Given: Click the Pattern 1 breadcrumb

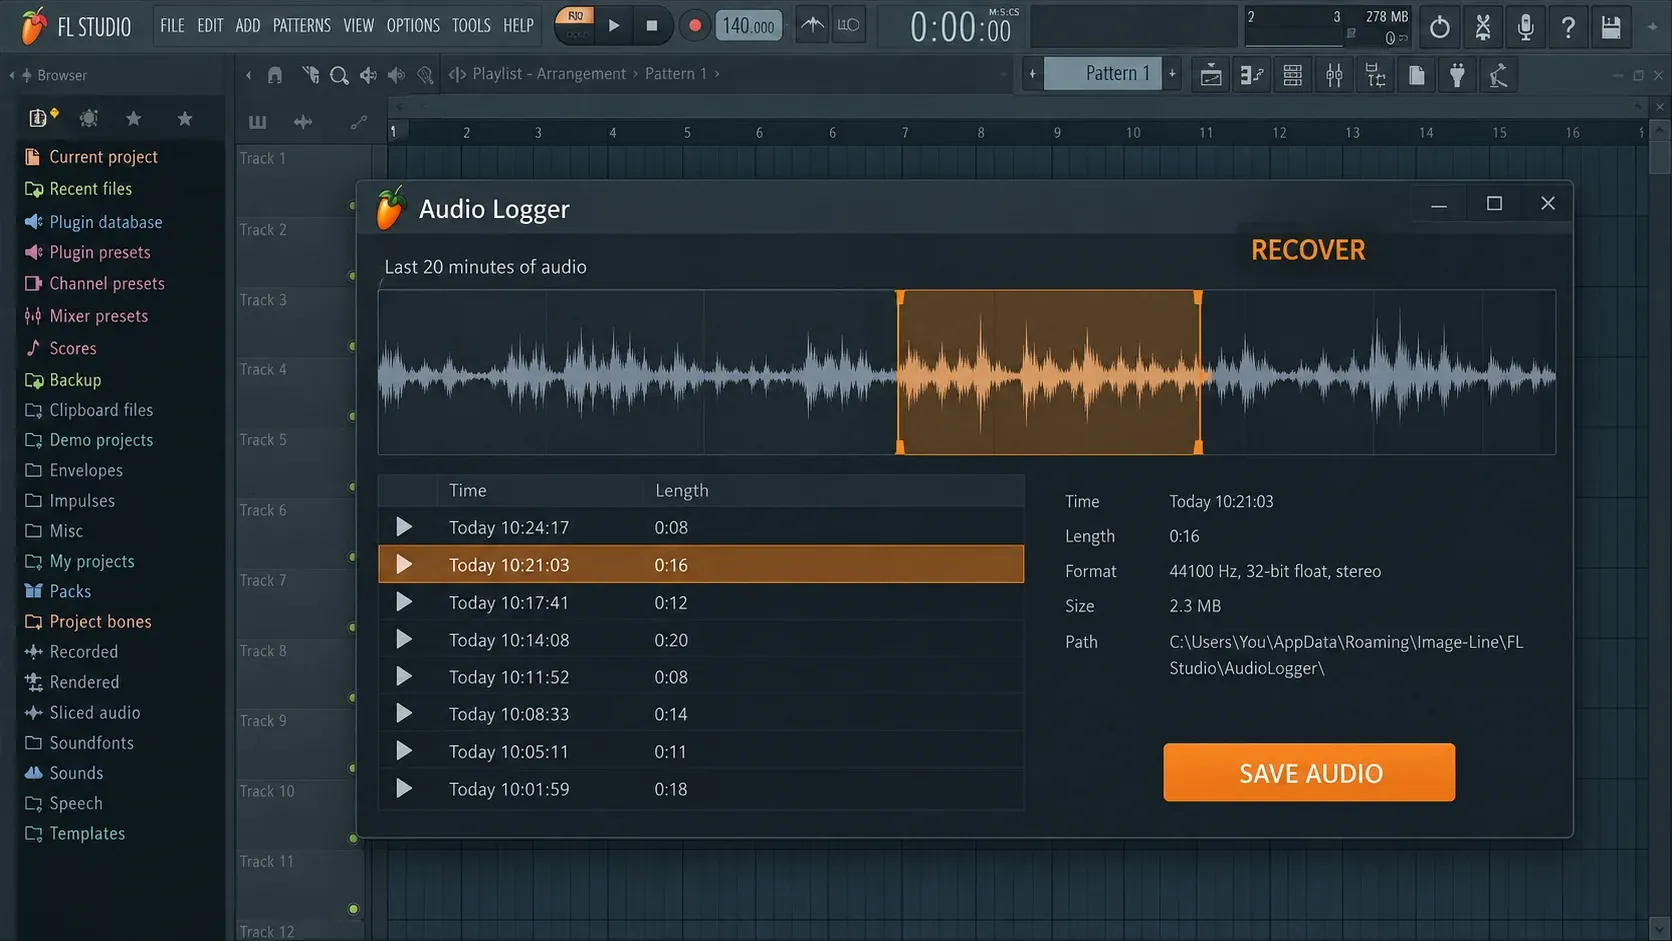Looking at the screenshot, I should [x=676, y=74].
